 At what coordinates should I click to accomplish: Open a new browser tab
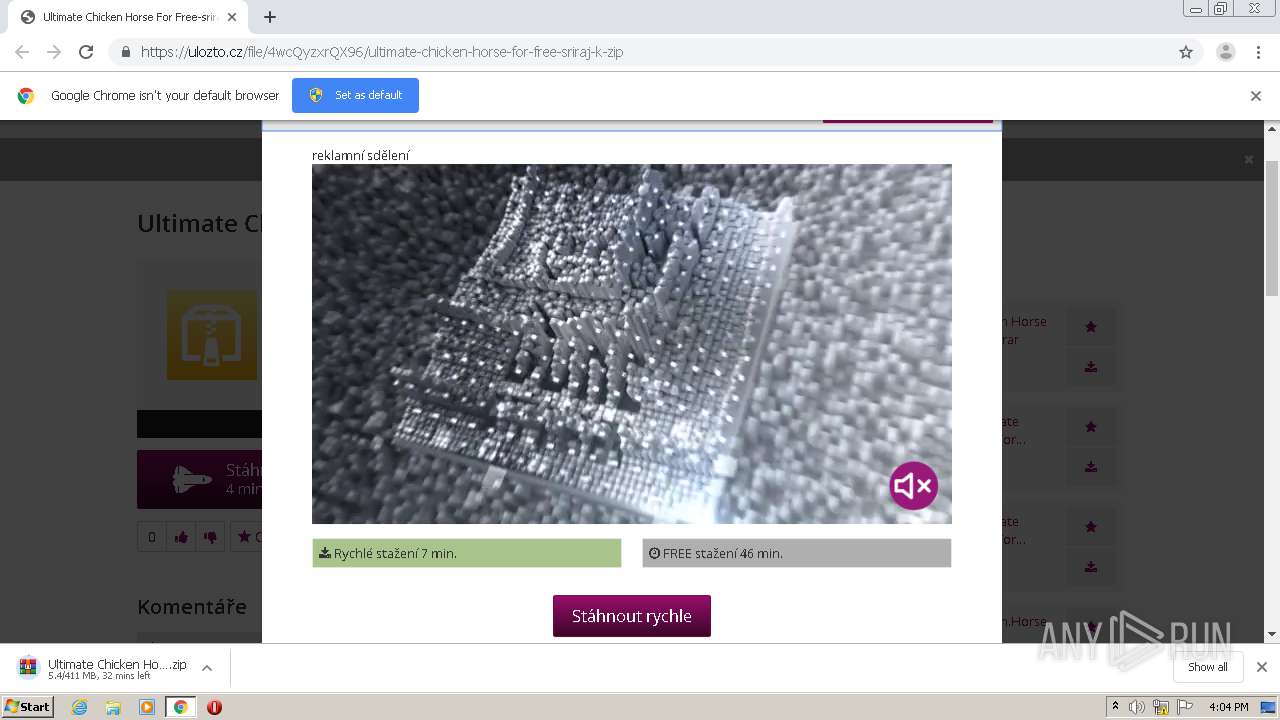click(270, 17)
